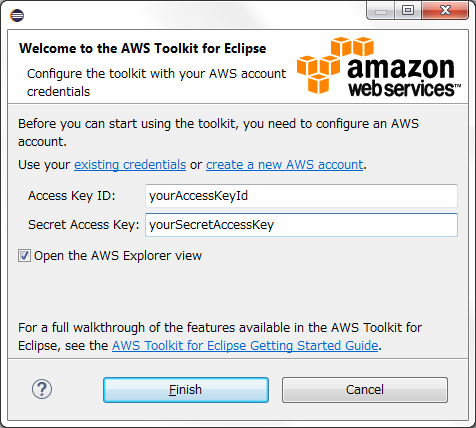Viewport: 476px width, 428px height.
Task: Close the dialog with the red X
Action: click(x=445, y=11)
